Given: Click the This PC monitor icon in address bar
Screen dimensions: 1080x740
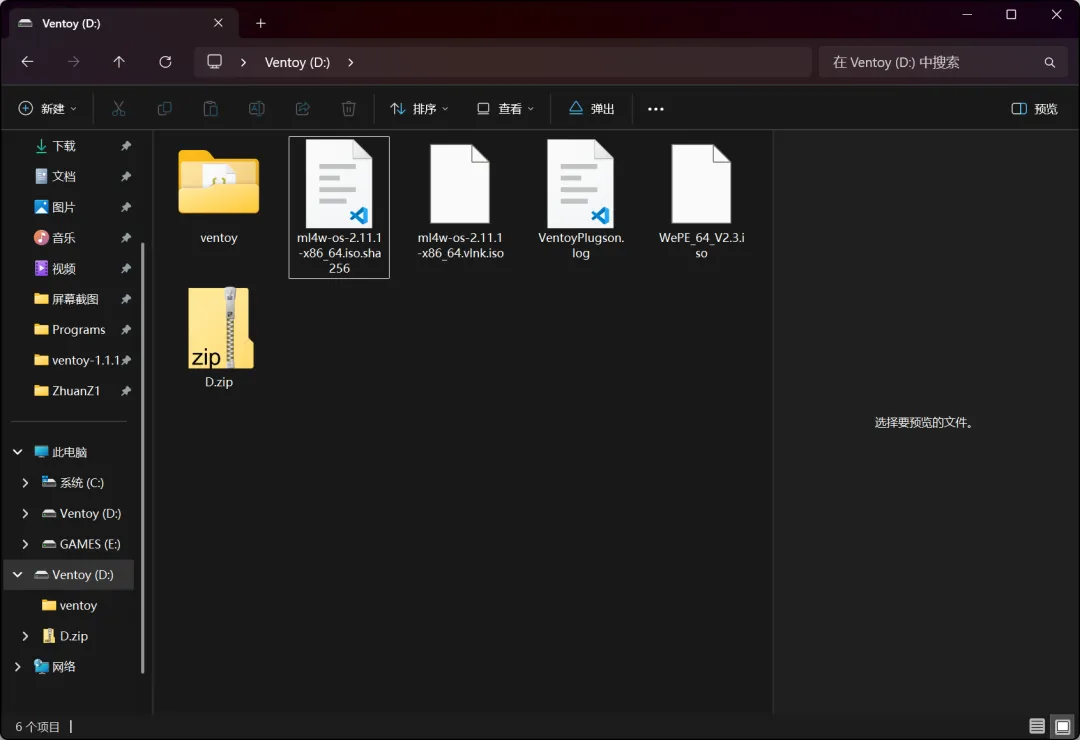Looking at the screenshot, I should coord(215,62).
